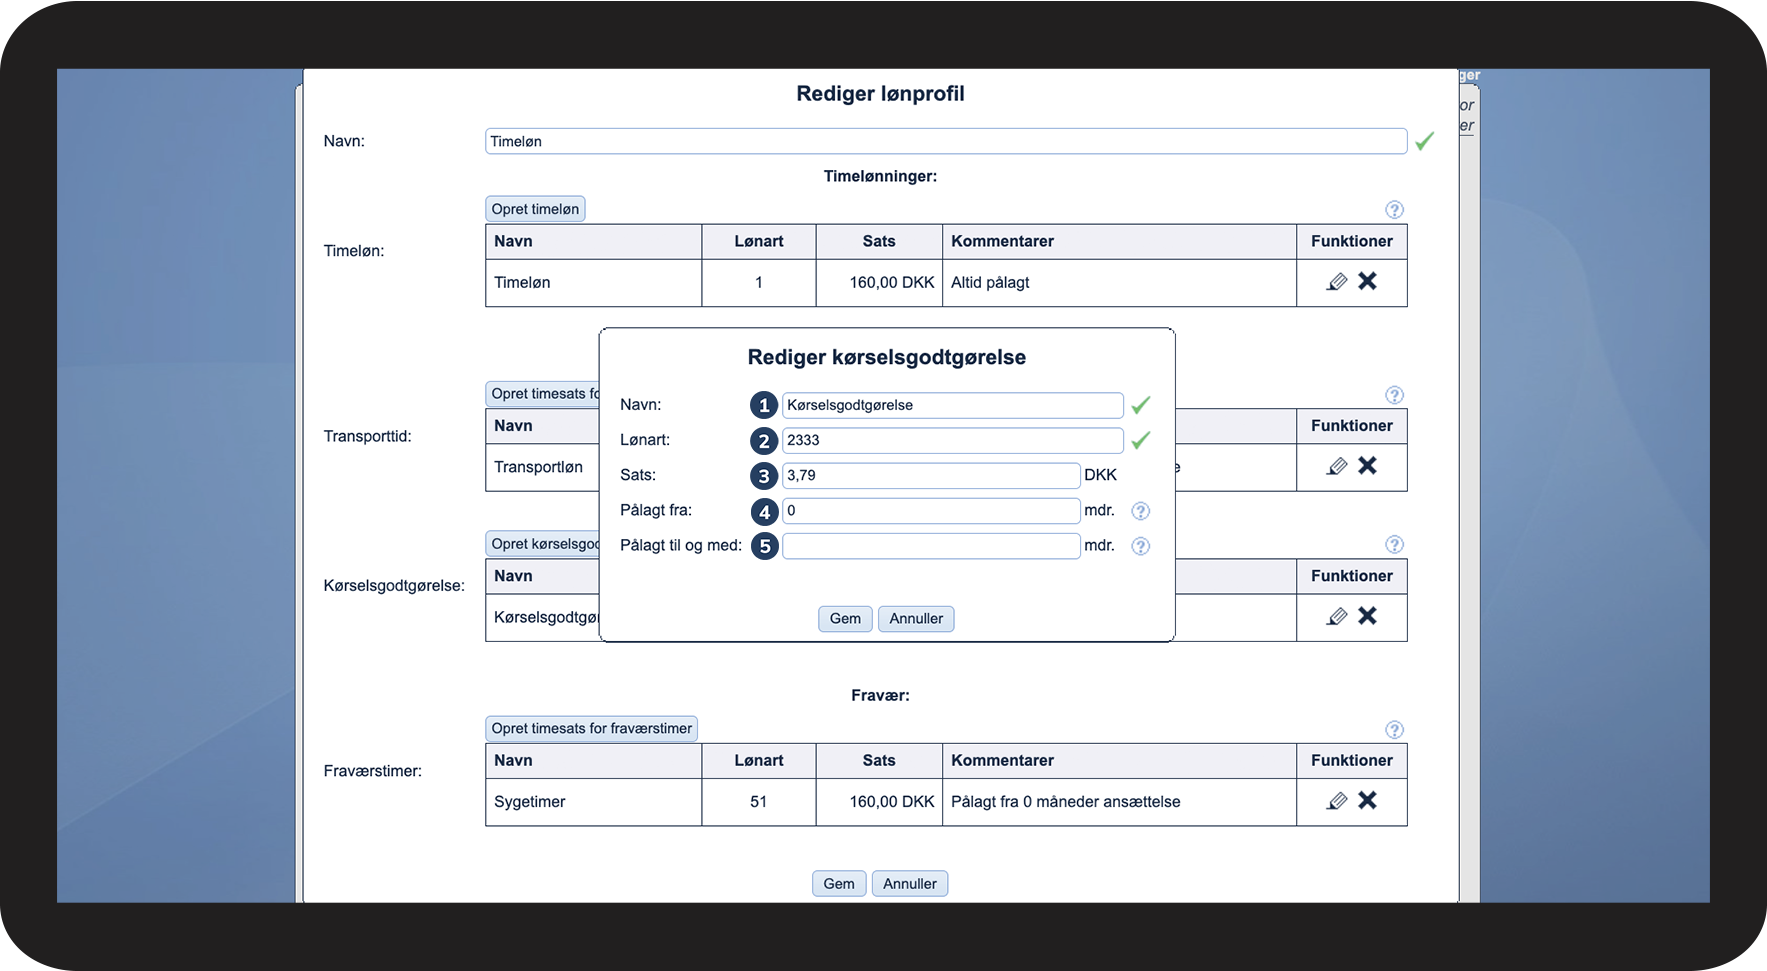Show help for the Timeløn table

click(1394, 210)
